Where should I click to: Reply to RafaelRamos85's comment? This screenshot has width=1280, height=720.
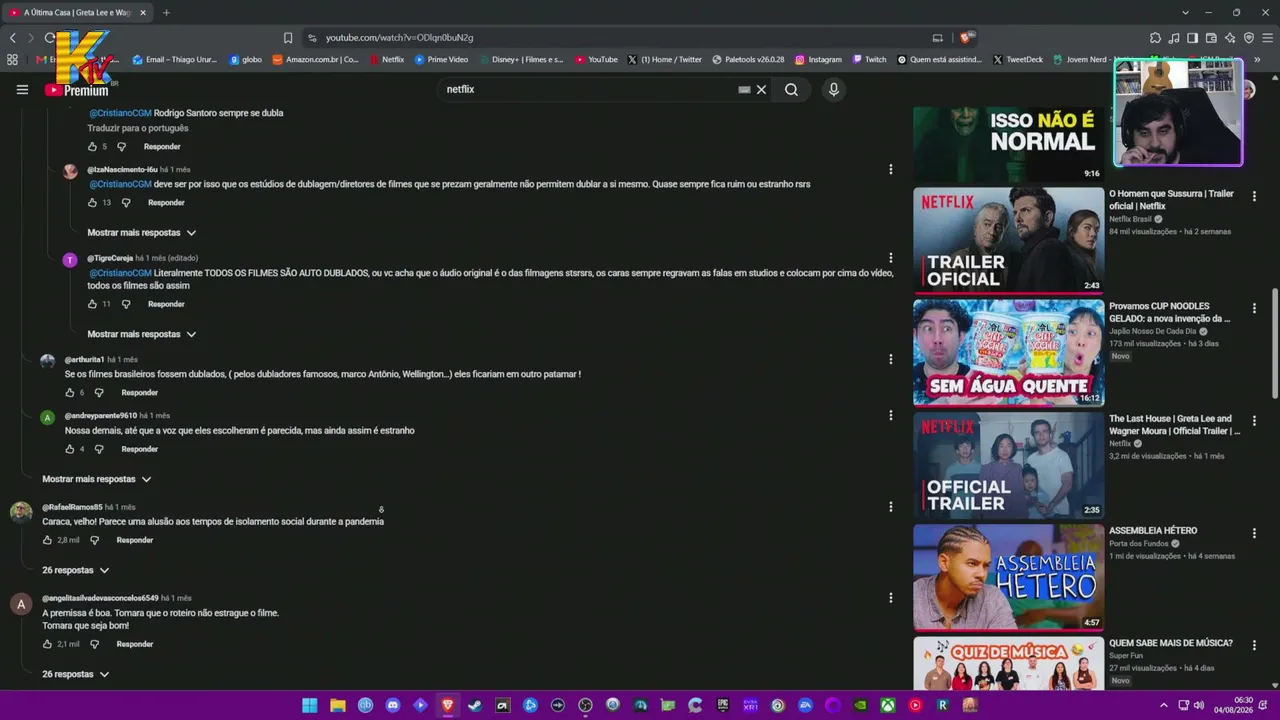135,540
